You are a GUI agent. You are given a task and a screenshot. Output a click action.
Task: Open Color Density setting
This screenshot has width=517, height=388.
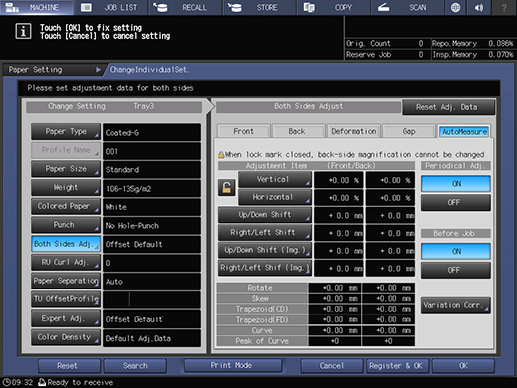[x=66, y=337]
